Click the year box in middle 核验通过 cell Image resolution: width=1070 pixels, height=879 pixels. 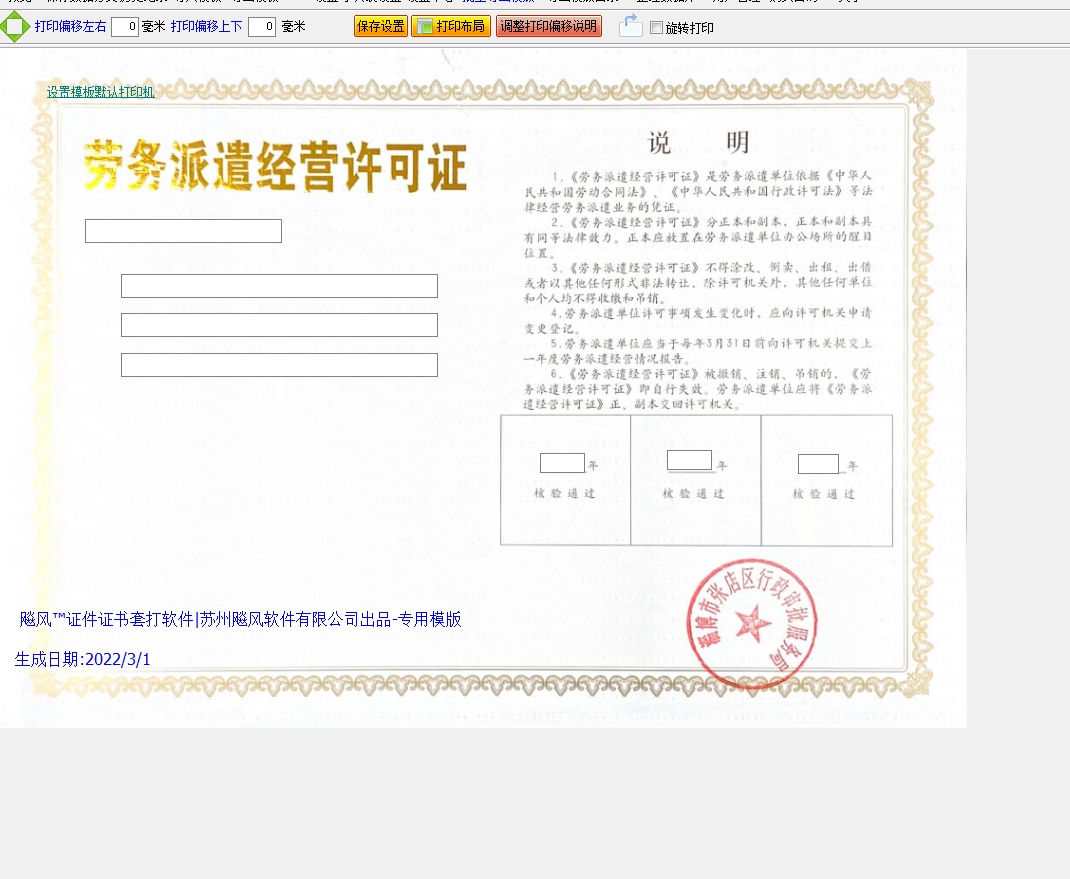689,460
